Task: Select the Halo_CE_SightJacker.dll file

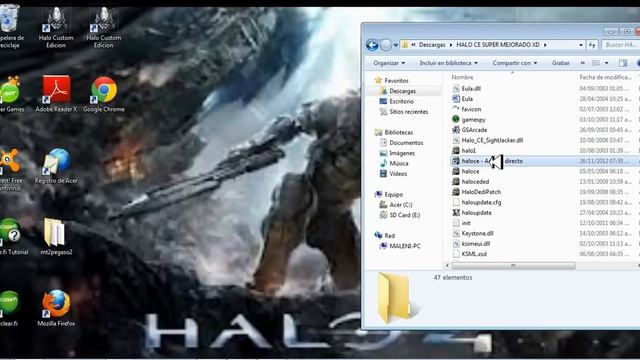Action: pyautogui.click(x=492, y=140)
